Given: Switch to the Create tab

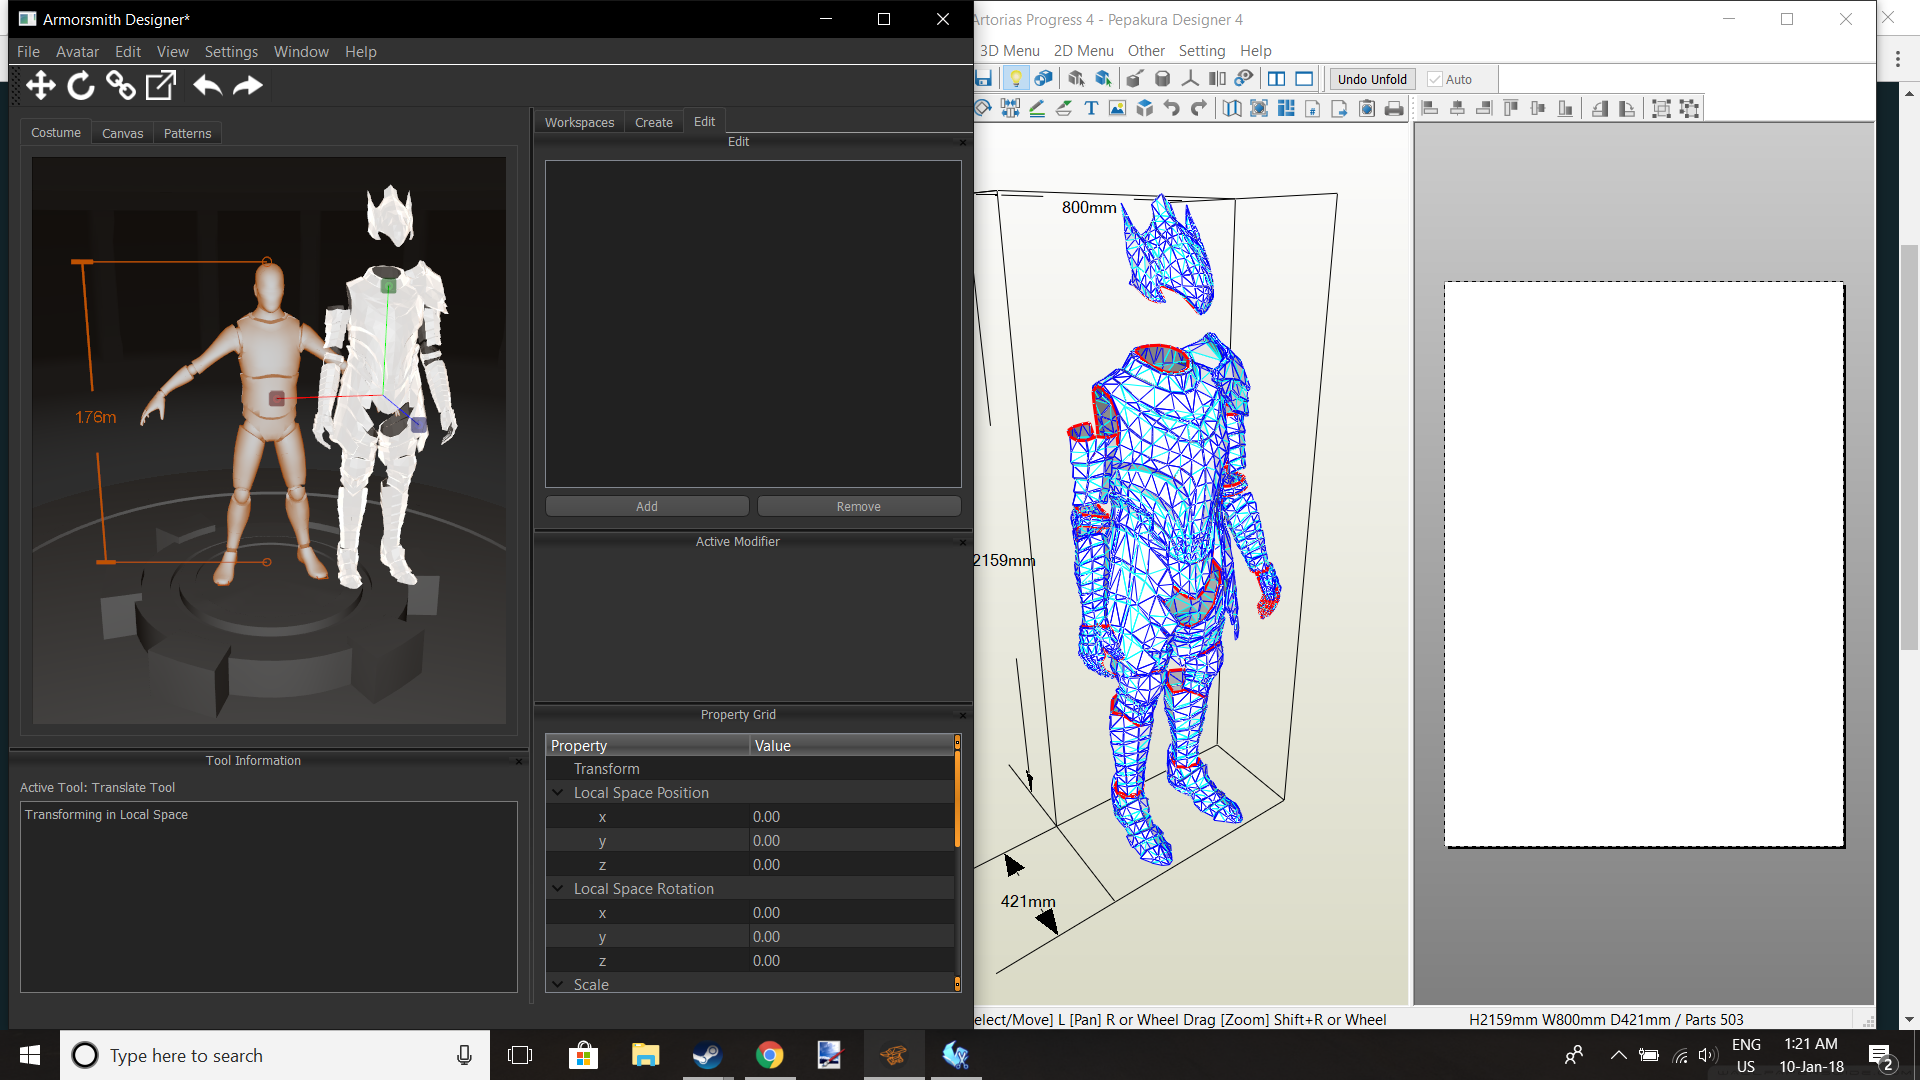Looking at the screenshot, I should pyautogui.click(x=654, y=122).
